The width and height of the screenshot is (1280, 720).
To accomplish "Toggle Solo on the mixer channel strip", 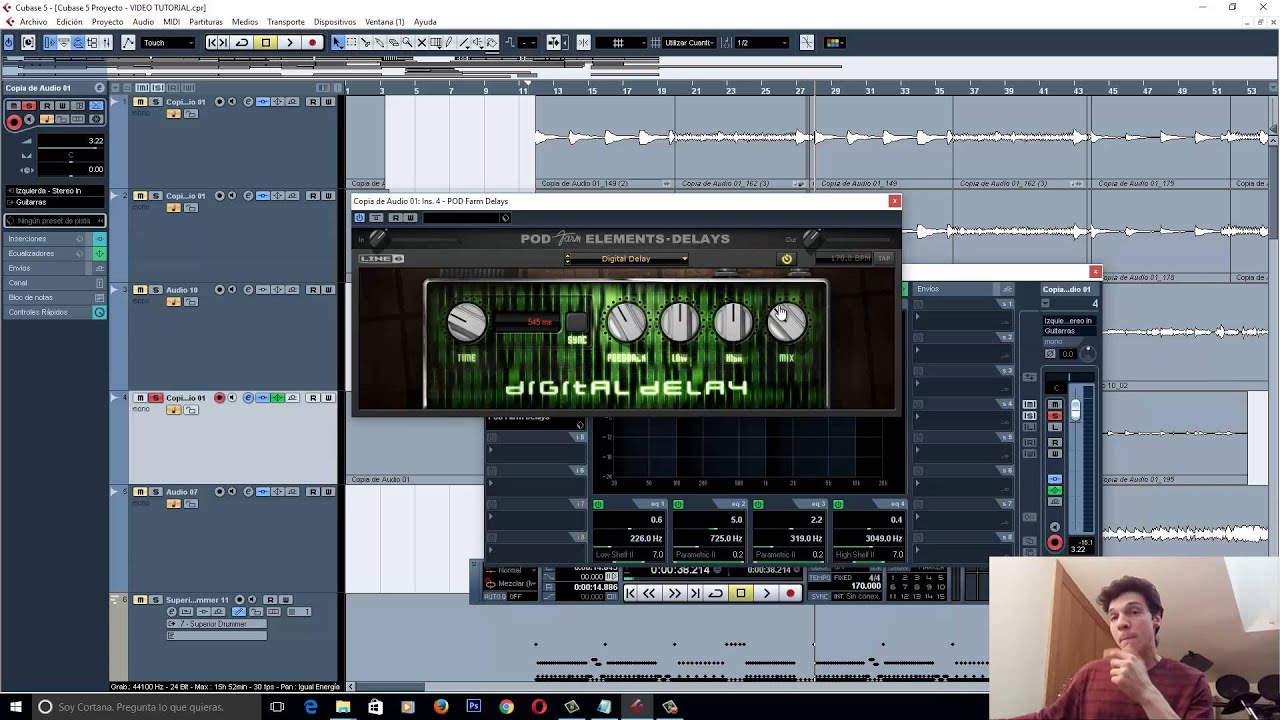I will [1055, 415].
